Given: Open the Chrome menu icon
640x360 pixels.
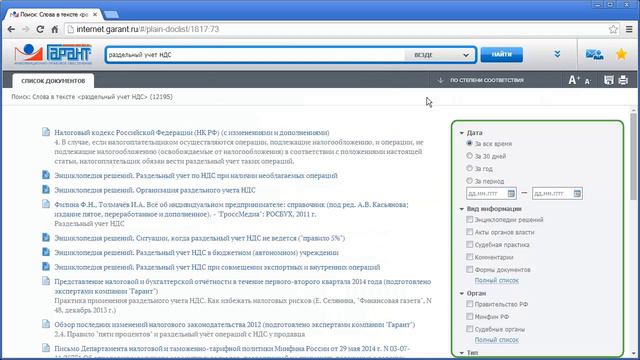Looking at the screenshot, I should point(629,29).
